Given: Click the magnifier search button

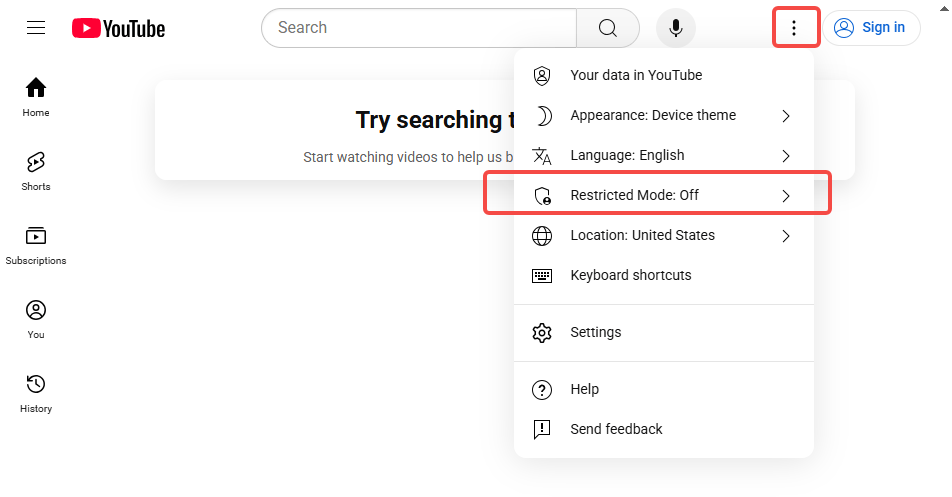Looking at the screenshot, I should point(608,28).
